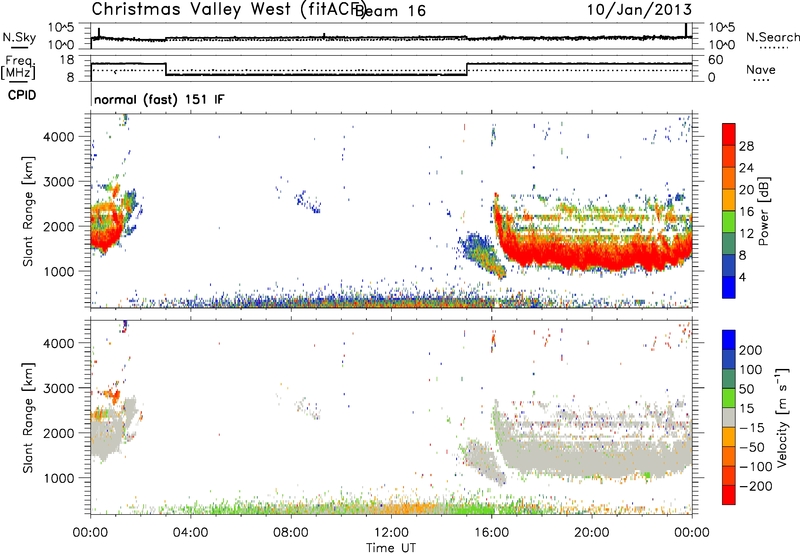Image resolution: width=800 pixels, height=554 pixels.
Task: Click the "60" Nave axis tick label
Action: click(715, 60)
